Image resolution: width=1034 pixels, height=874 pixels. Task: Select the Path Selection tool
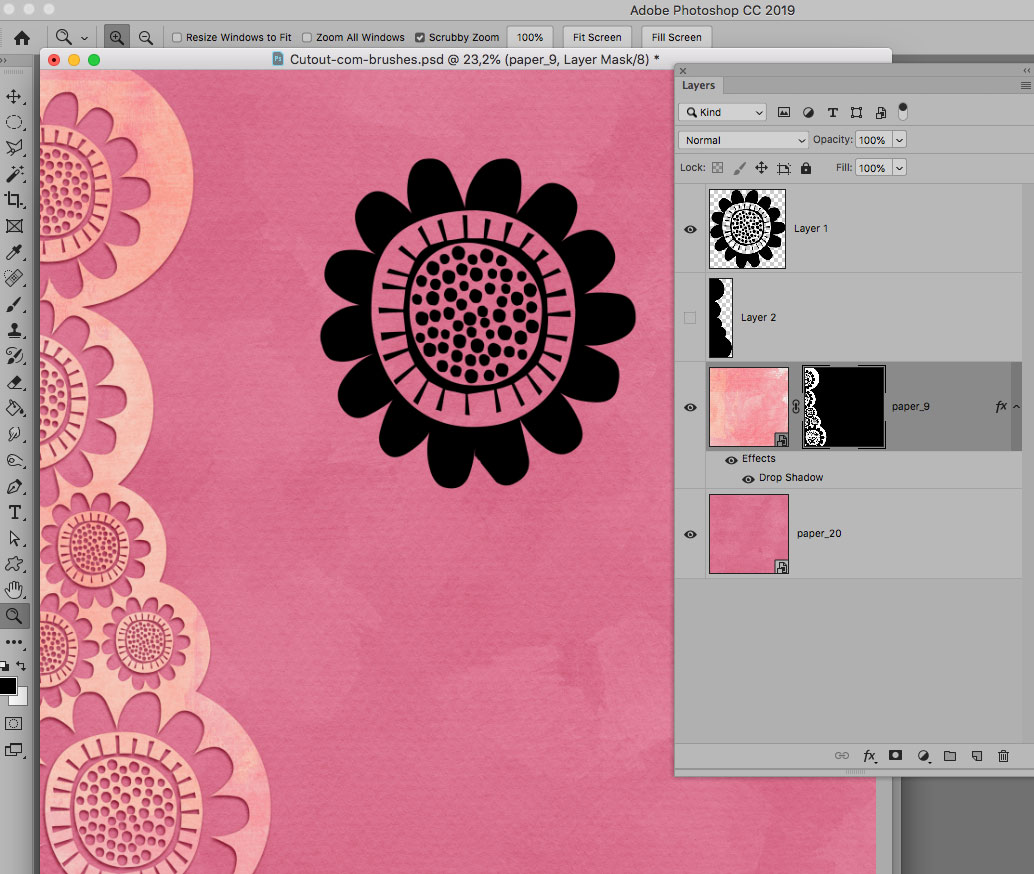click(14, 538)
